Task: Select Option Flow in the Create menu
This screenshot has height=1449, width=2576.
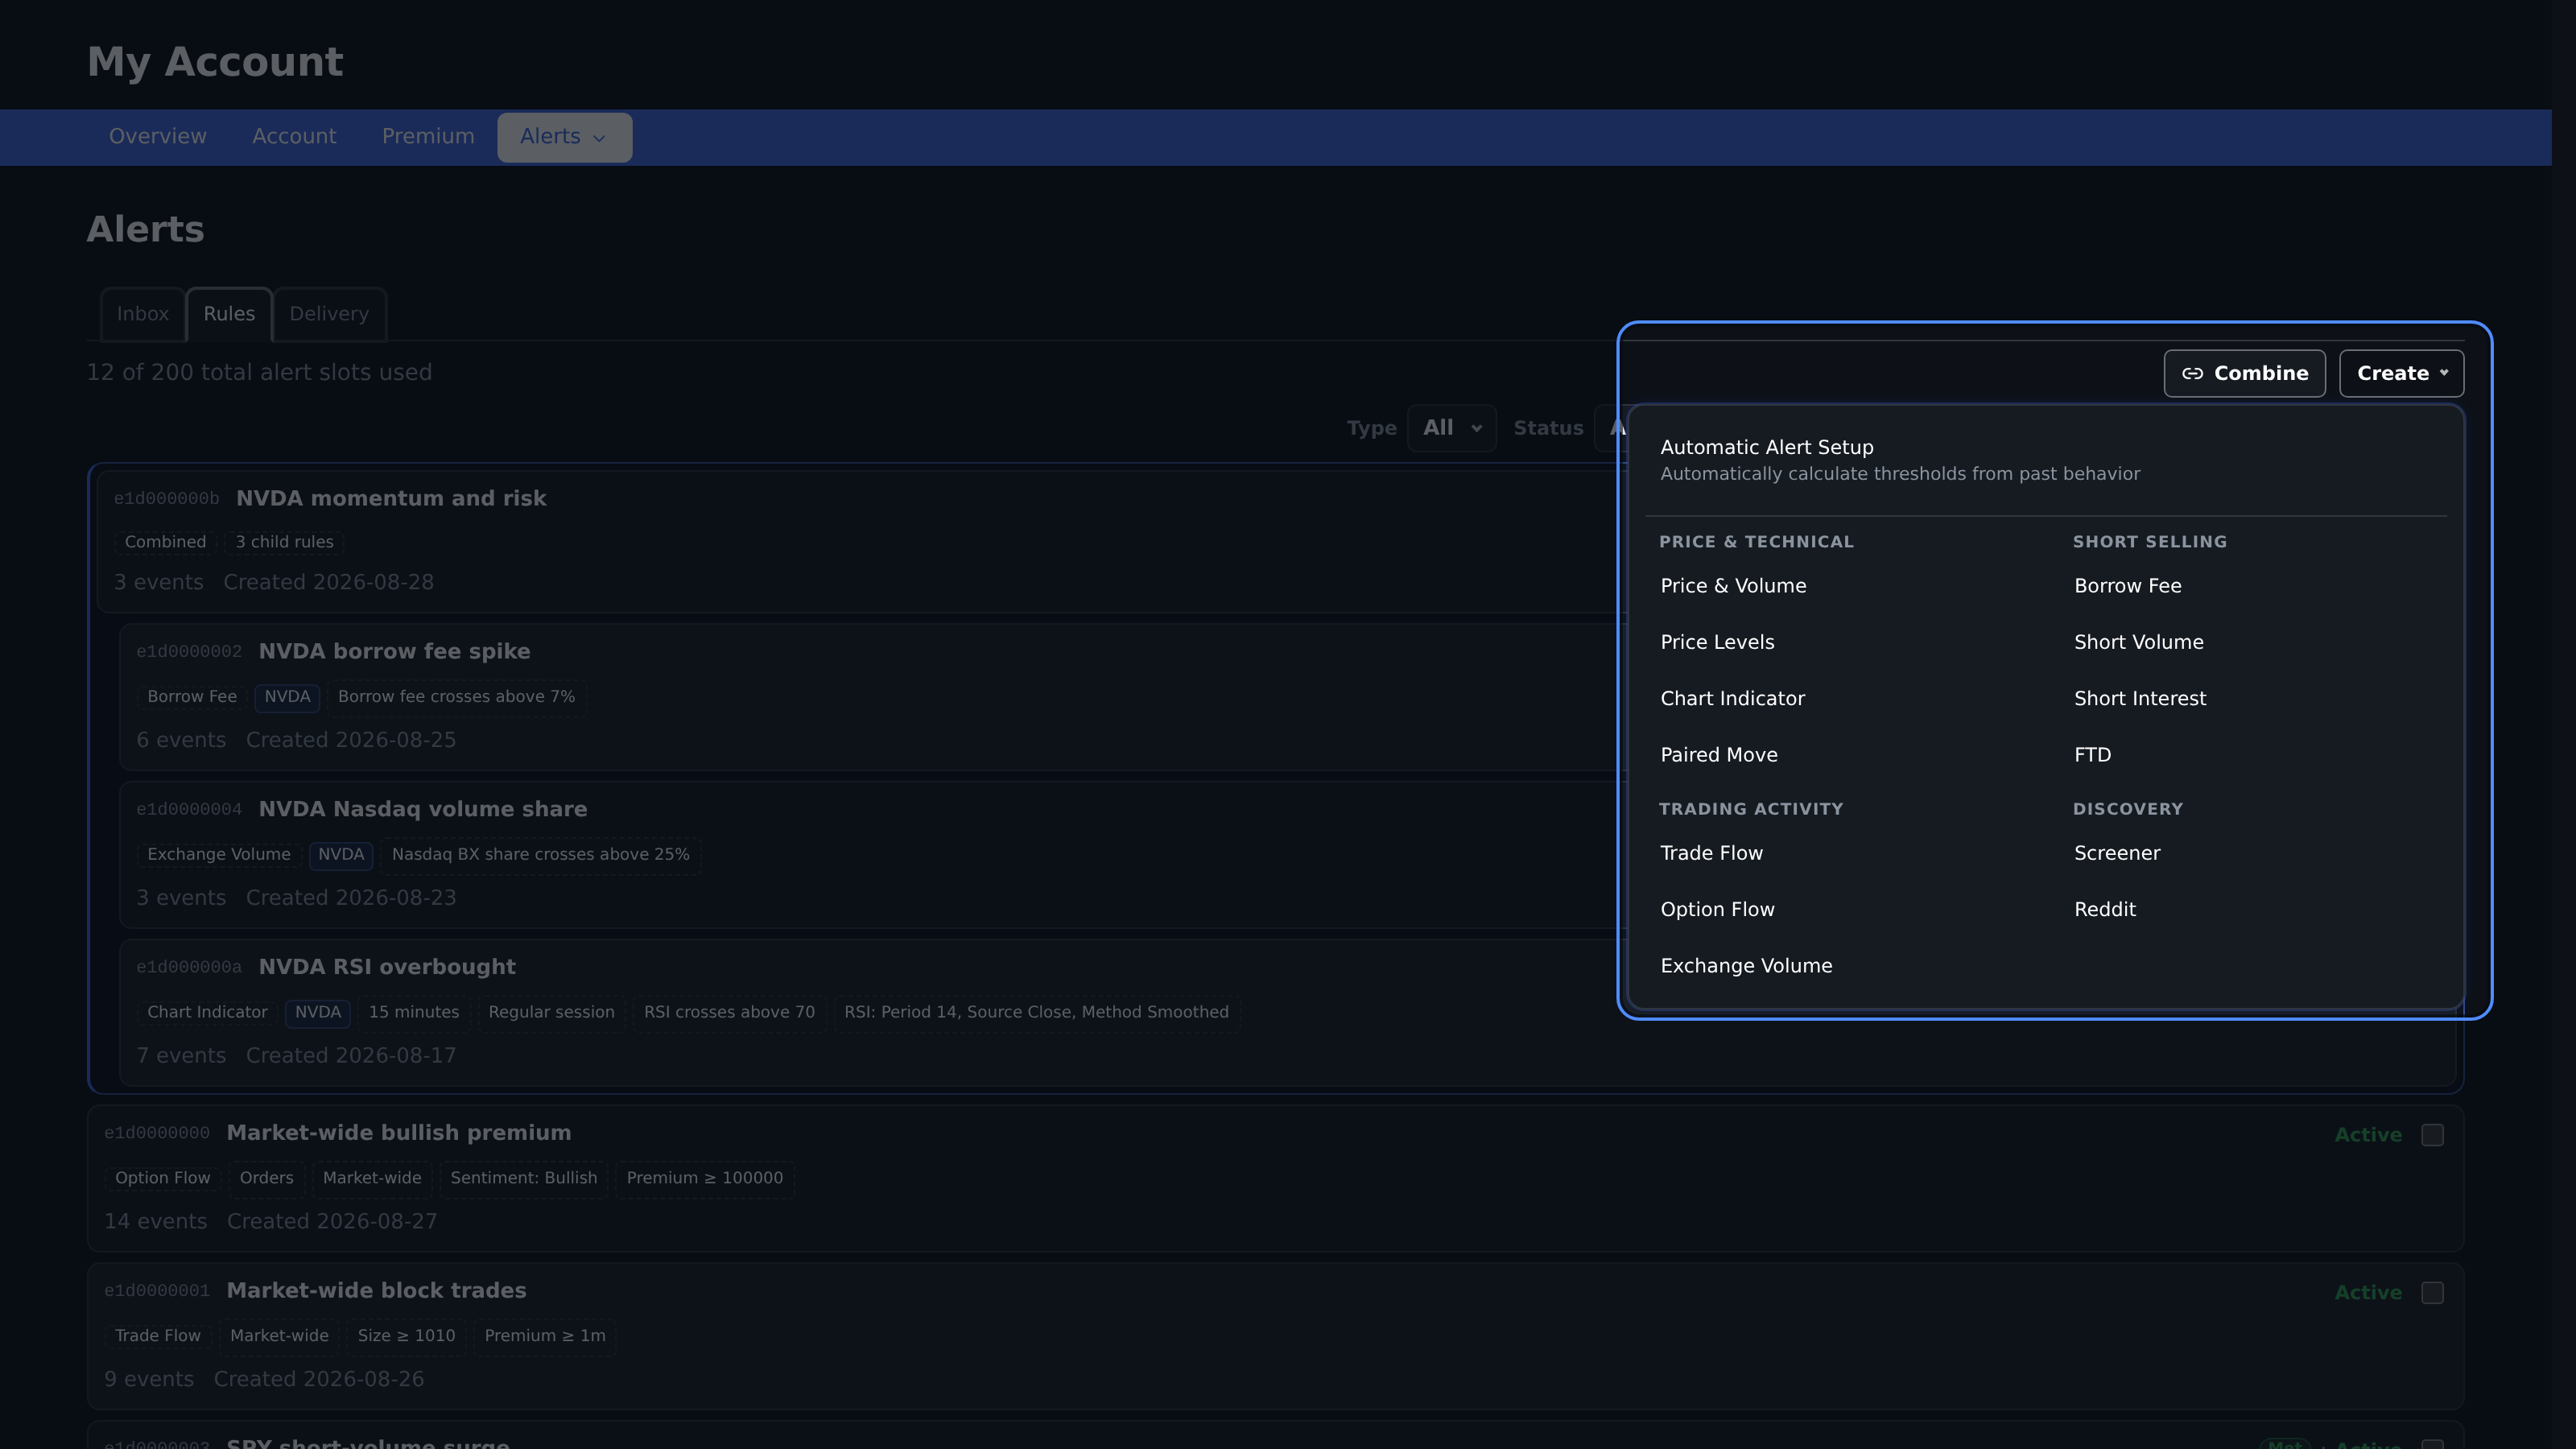Action: [1717, 909]
